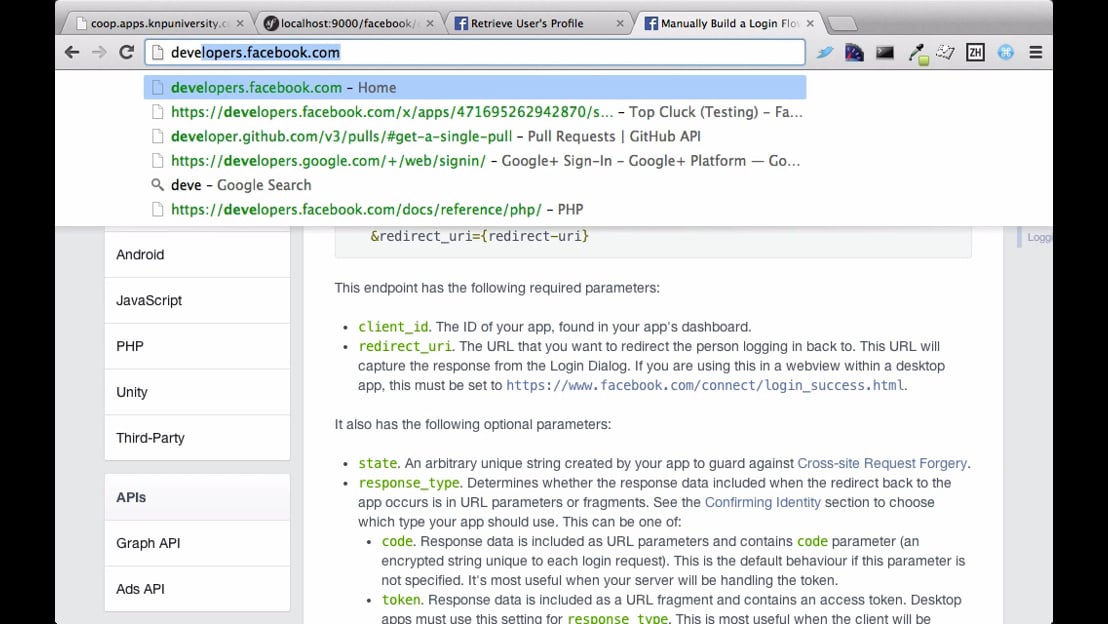Open the dashed ruler measure extension icon
The image size is (1108, 624).
[945, 52]
